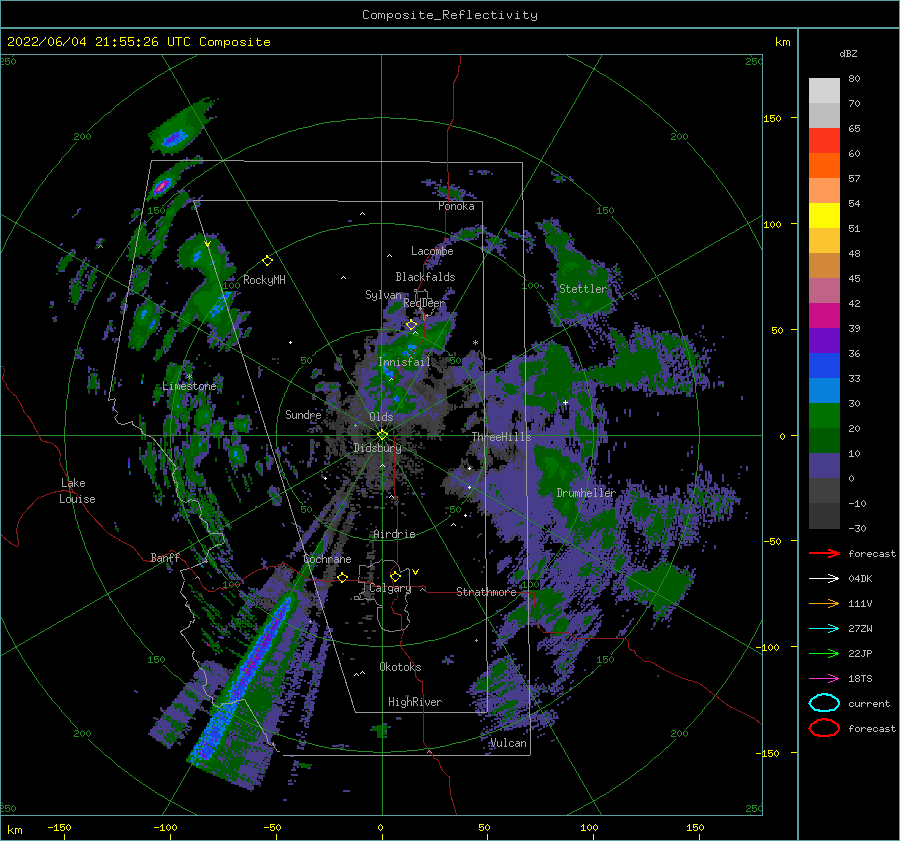
Task: Click the yellow diamond marker under Cochrane
Action: (343, 578)
